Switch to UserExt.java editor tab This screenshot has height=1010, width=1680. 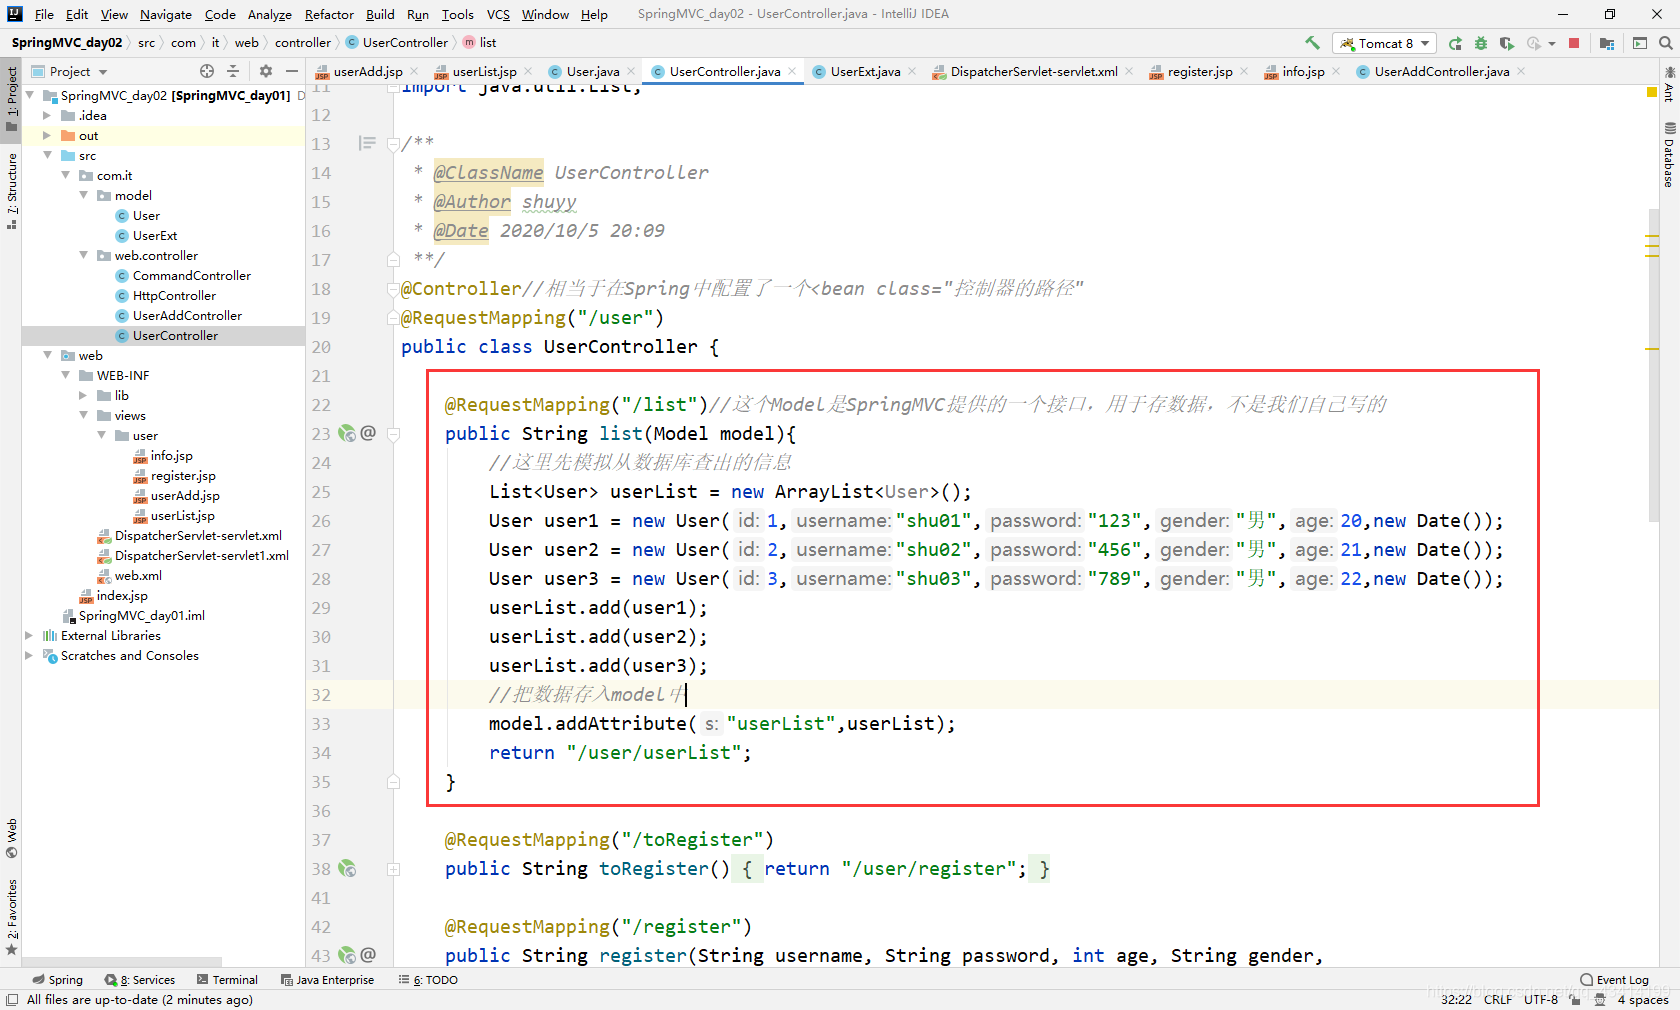point(865,72)
